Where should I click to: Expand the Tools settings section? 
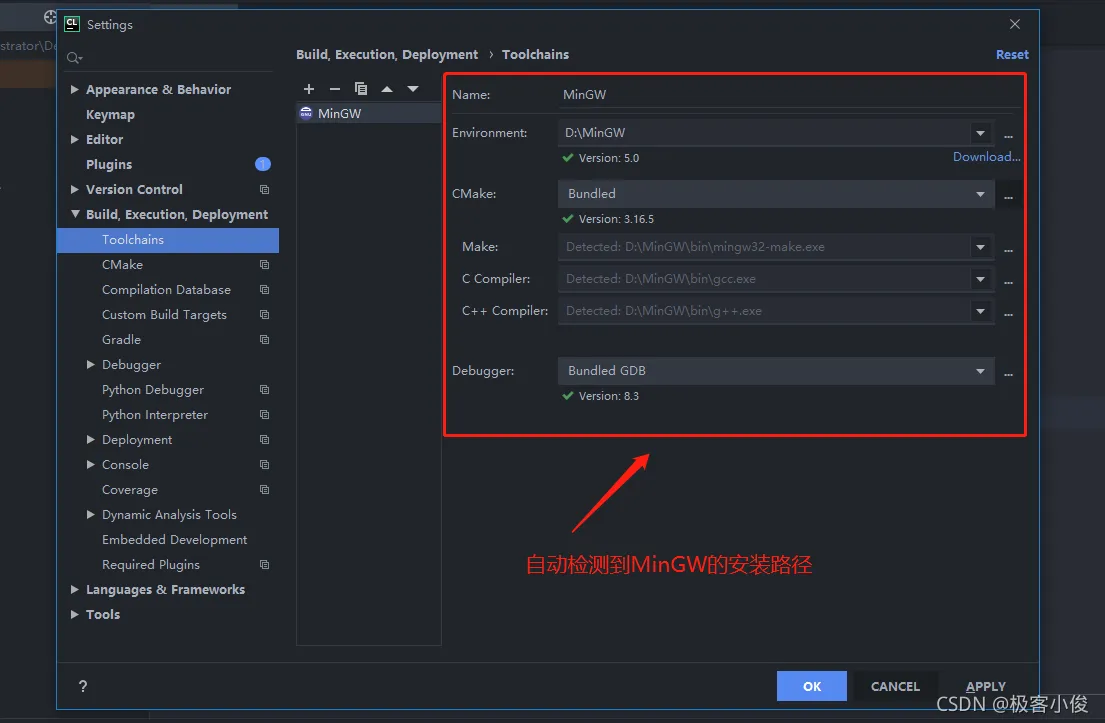pyautogui.click(x=75, y=614)
